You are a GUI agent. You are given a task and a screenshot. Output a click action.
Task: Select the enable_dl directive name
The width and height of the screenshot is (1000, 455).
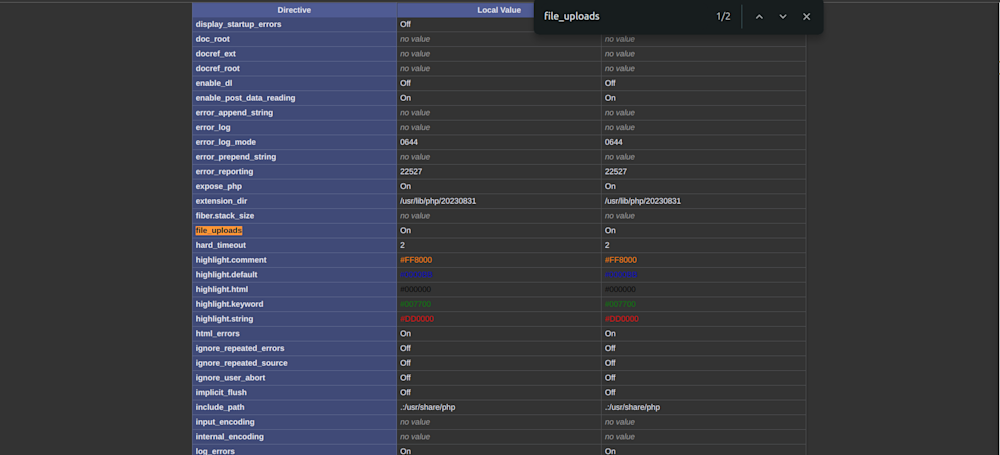coord(214,83)
